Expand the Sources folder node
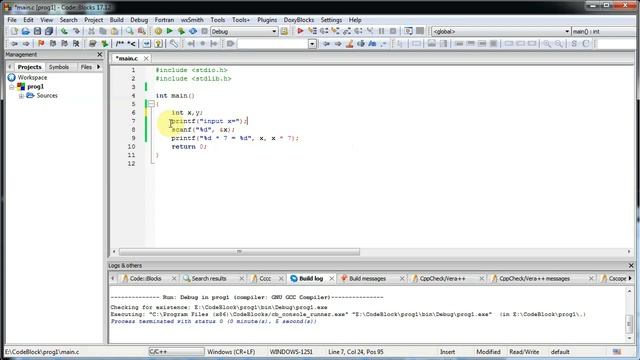The height and width of the screenshot is (360, 640). coord(21,96)
